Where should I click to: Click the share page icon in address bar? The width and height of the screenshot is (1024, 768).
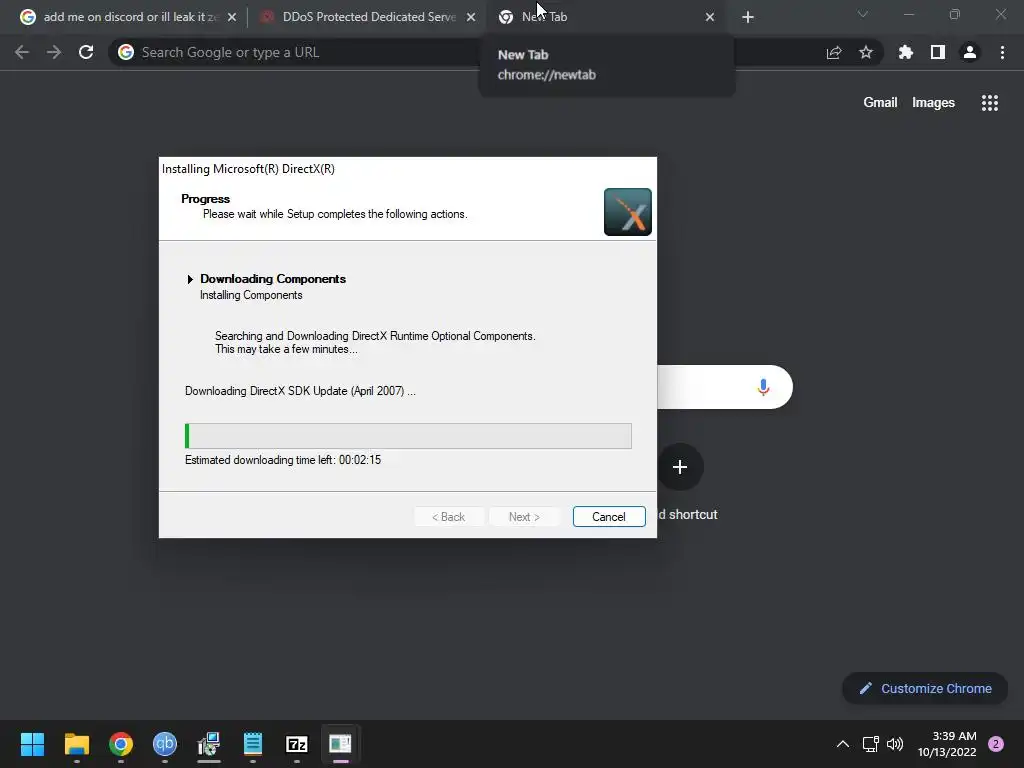click(834, 52)
